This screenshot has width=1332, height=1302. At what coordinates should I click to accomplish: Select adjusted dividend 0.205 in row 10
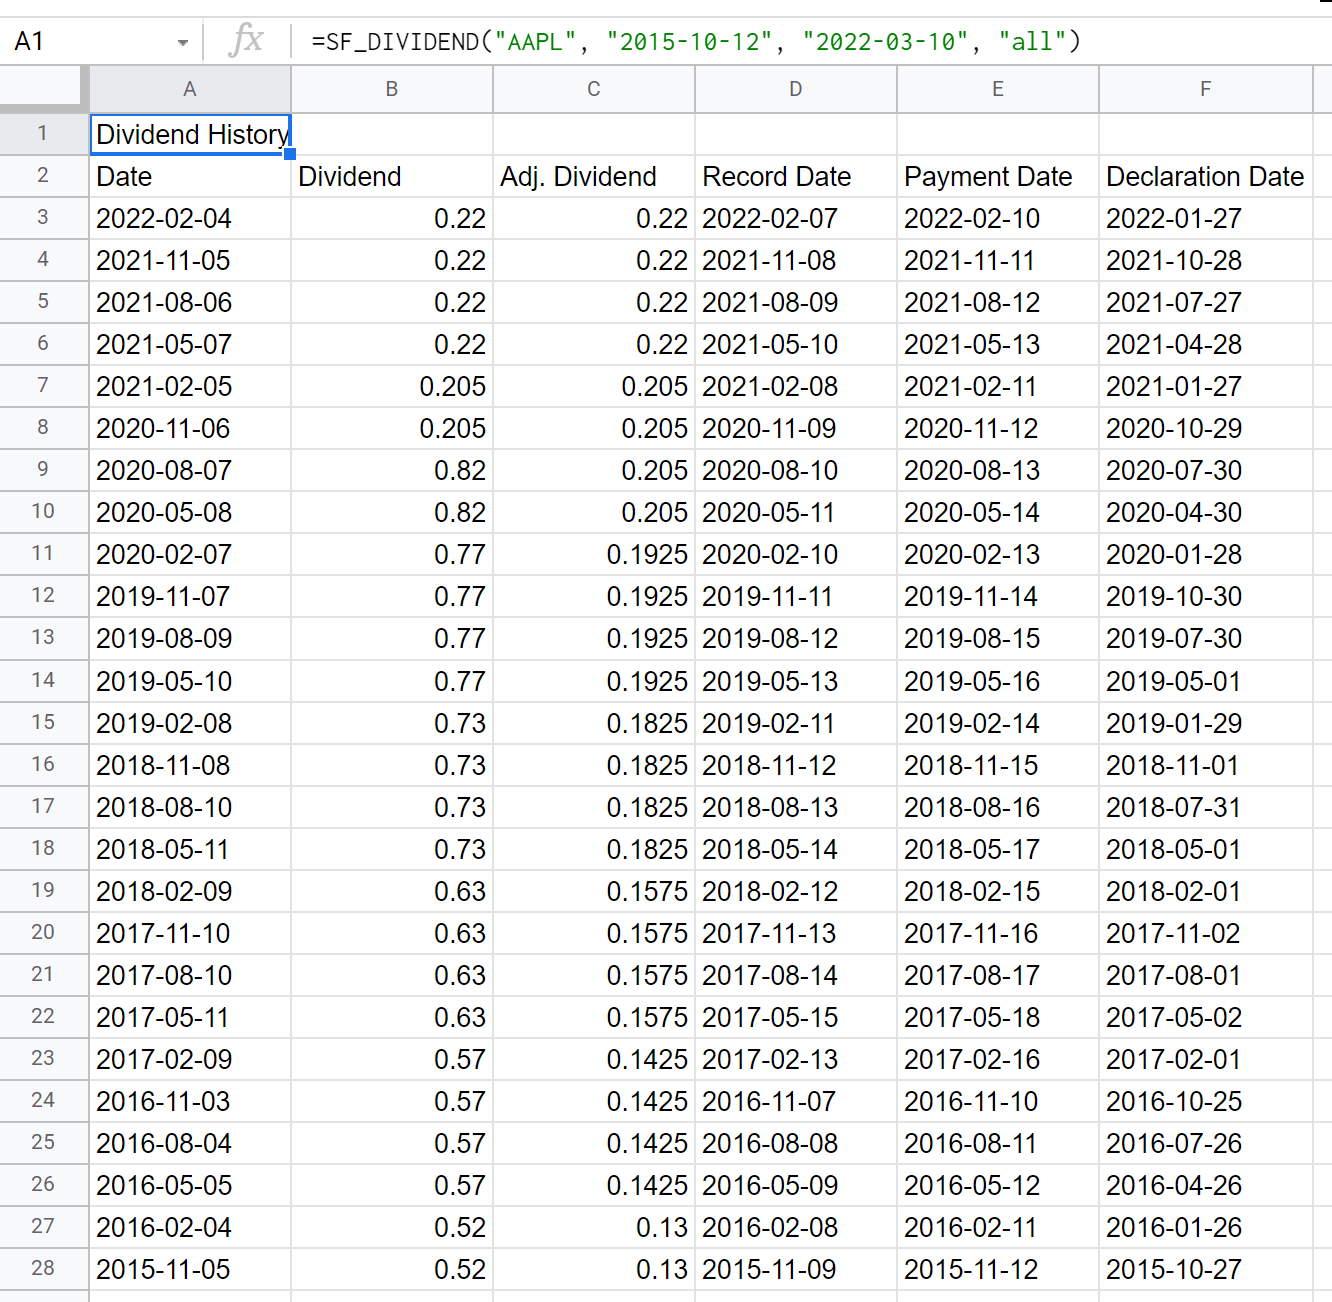[594, 512]
